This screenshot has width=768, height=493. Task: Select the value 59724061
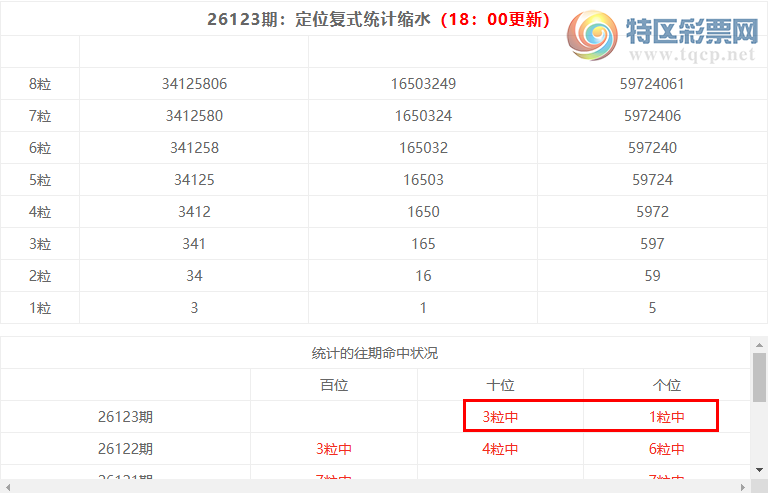click(x=652, y=84)
